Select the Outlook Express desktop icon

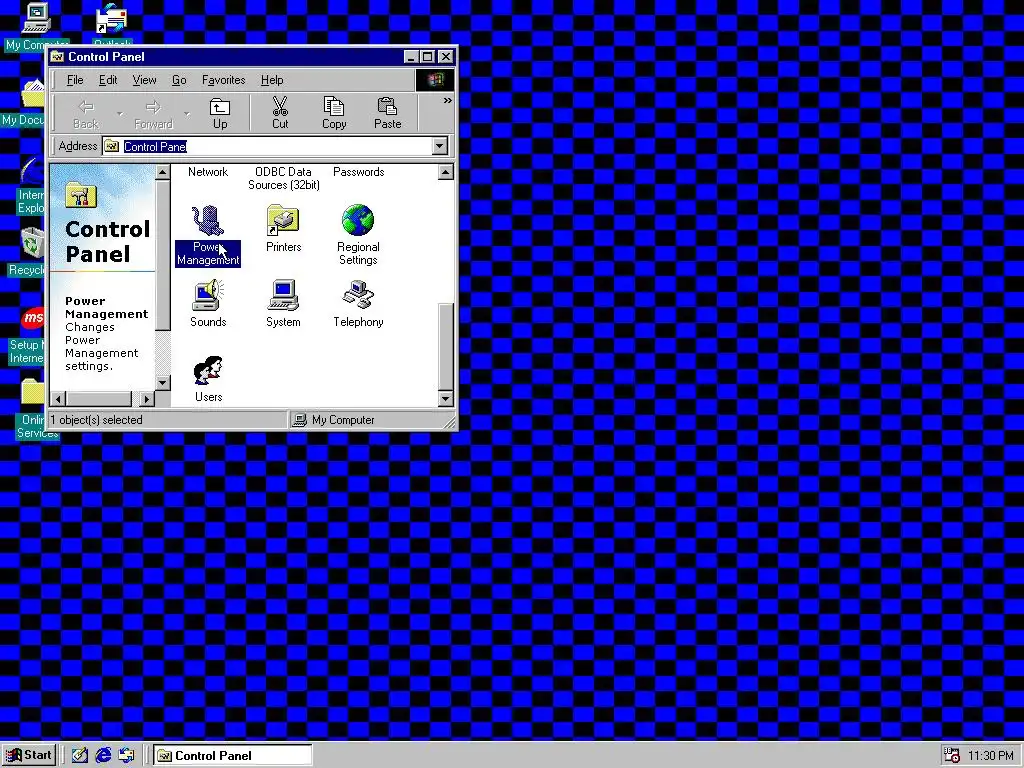(111, 18)
